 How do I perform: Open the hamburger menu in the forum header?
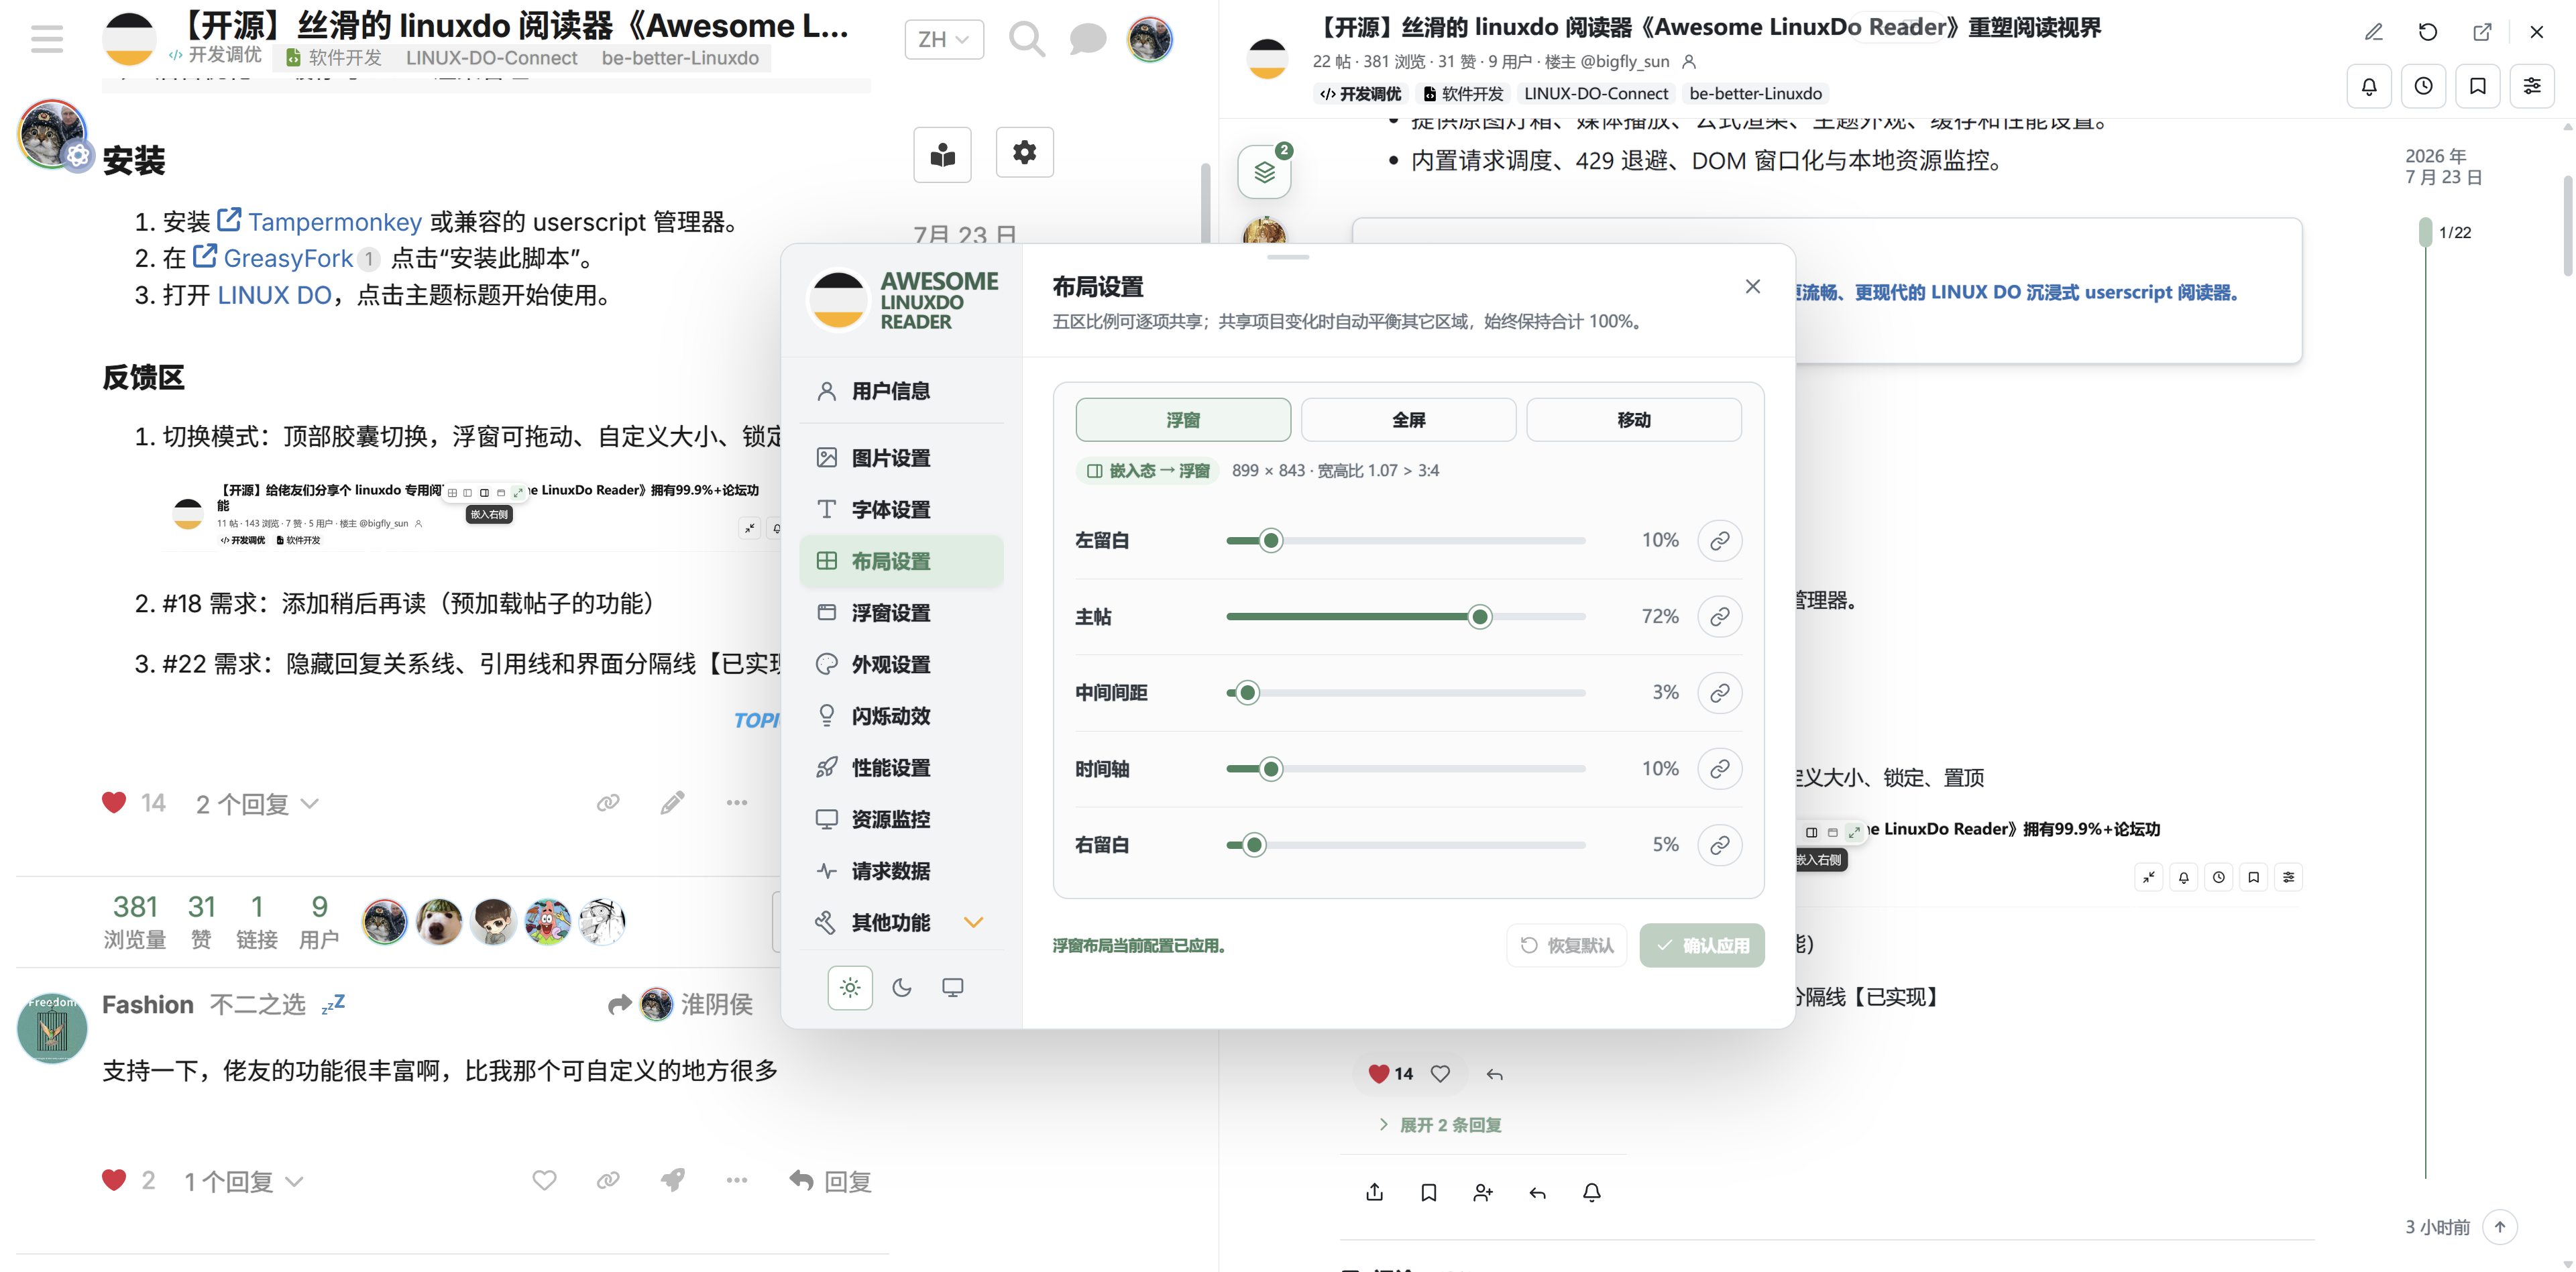[x=46, y=40]
